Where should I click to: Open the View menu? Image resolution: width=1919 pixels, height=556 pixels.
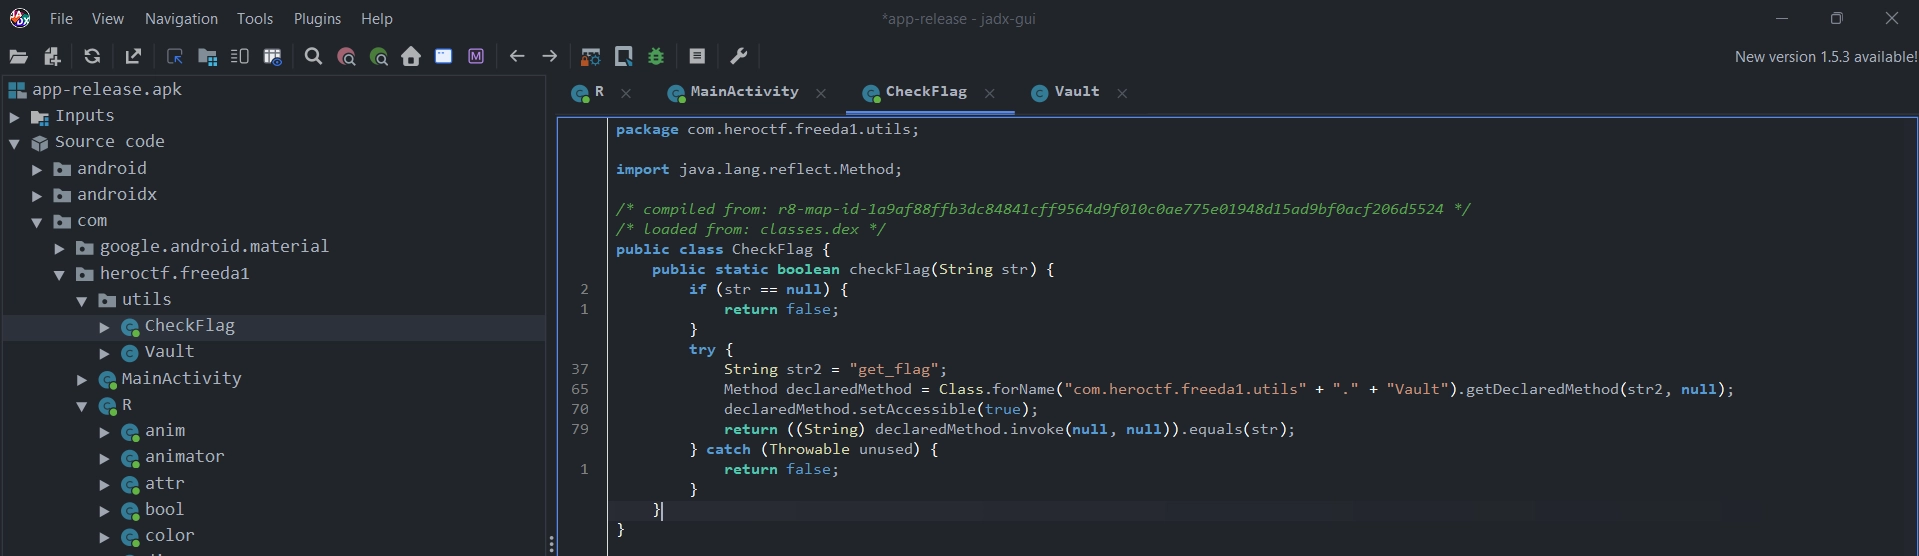coord(108,19)
